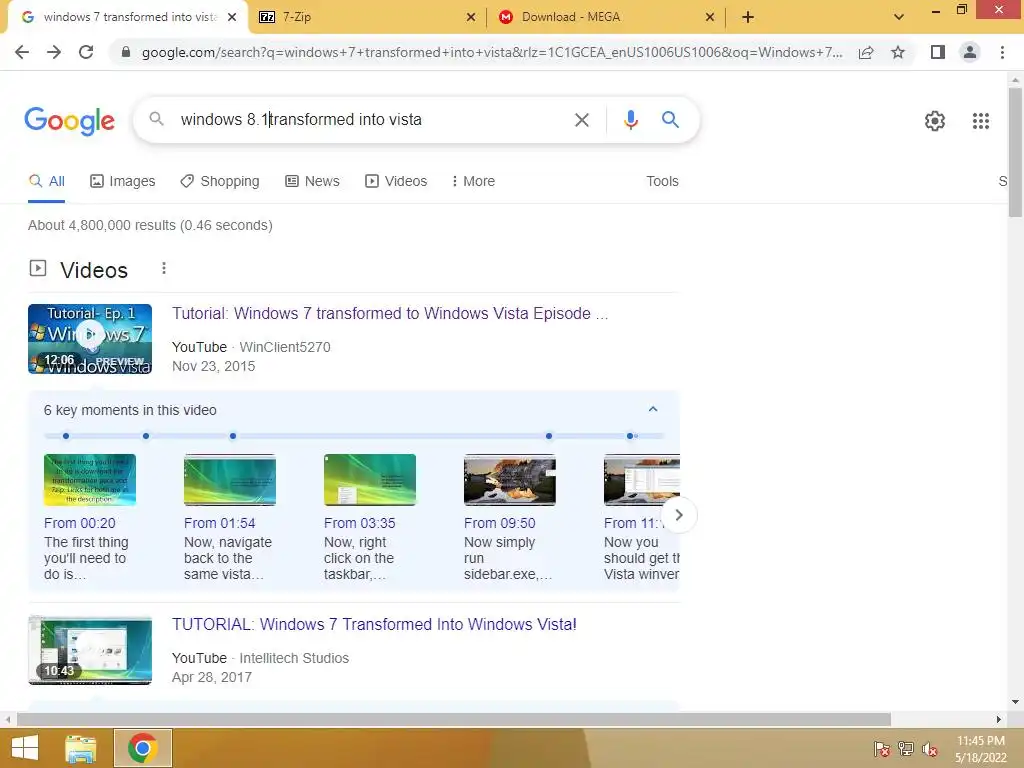This screenshot has width=1024, height=768.
Task: Open the Windows Start button
Action: click(25, 748)
